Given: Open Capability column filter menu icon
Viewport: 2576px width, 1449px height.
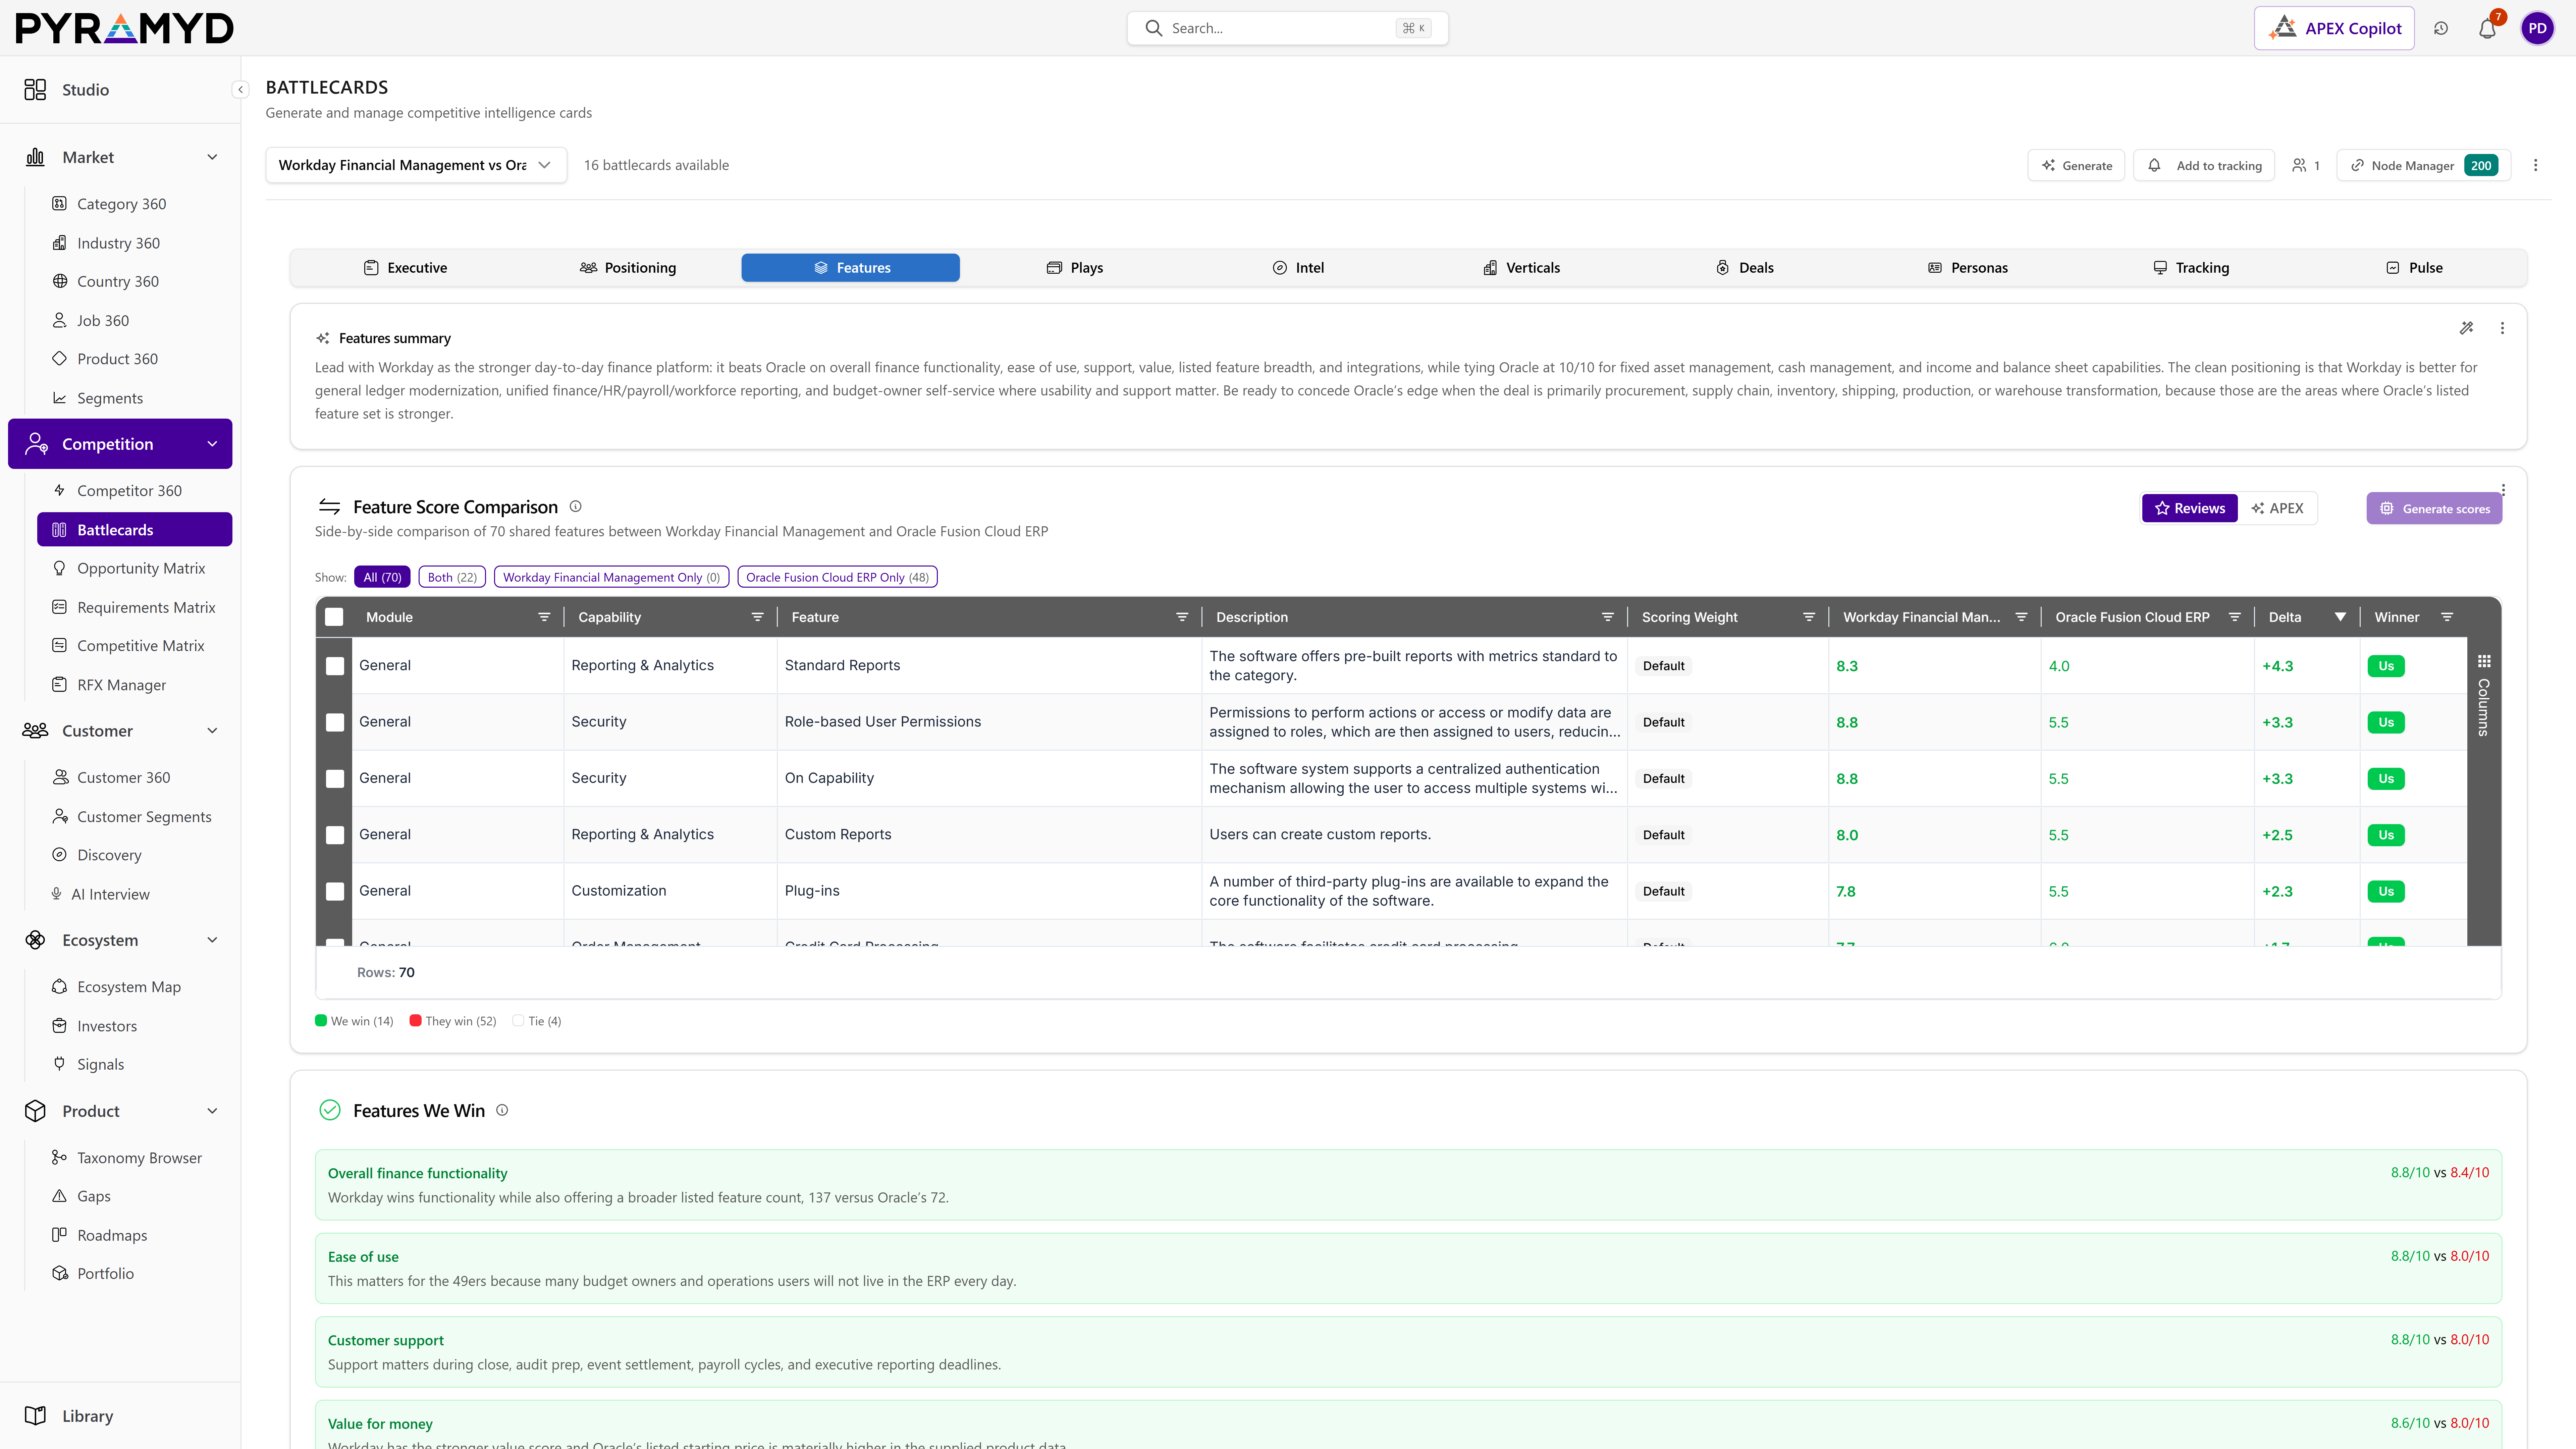Looking at the screenshot, I should (757, 617).
